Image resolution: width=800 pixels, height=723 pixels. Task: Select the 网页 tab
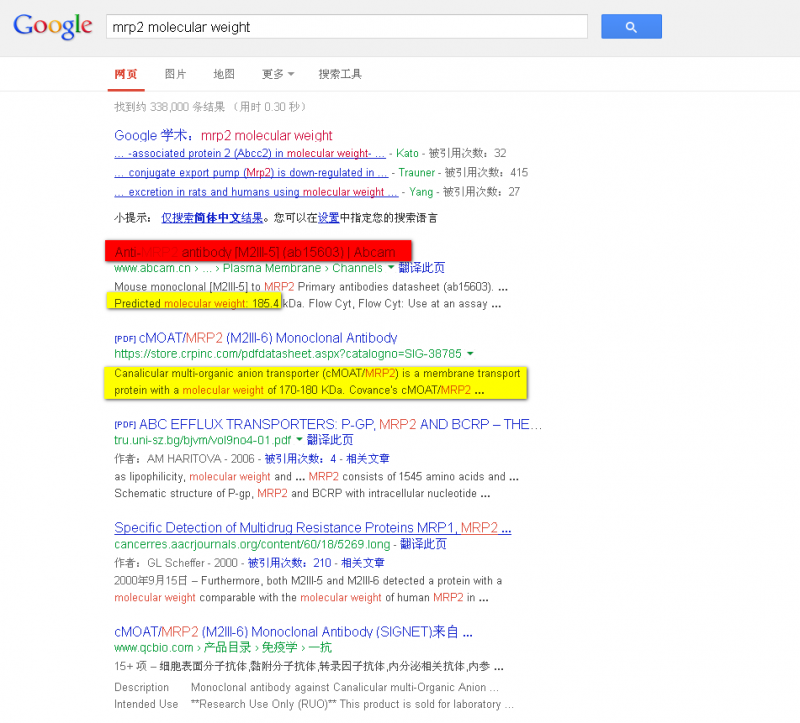[x=126, y=74]
